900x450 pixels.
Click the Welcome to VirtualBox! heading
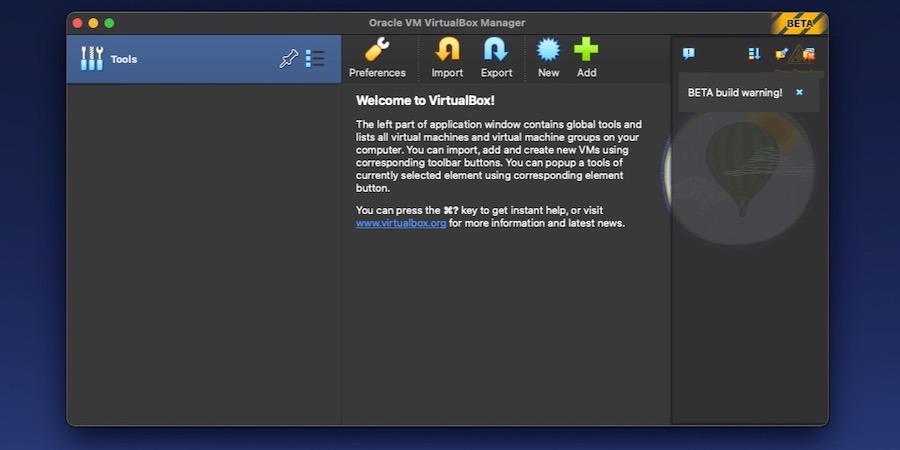[x=425, y=100]
